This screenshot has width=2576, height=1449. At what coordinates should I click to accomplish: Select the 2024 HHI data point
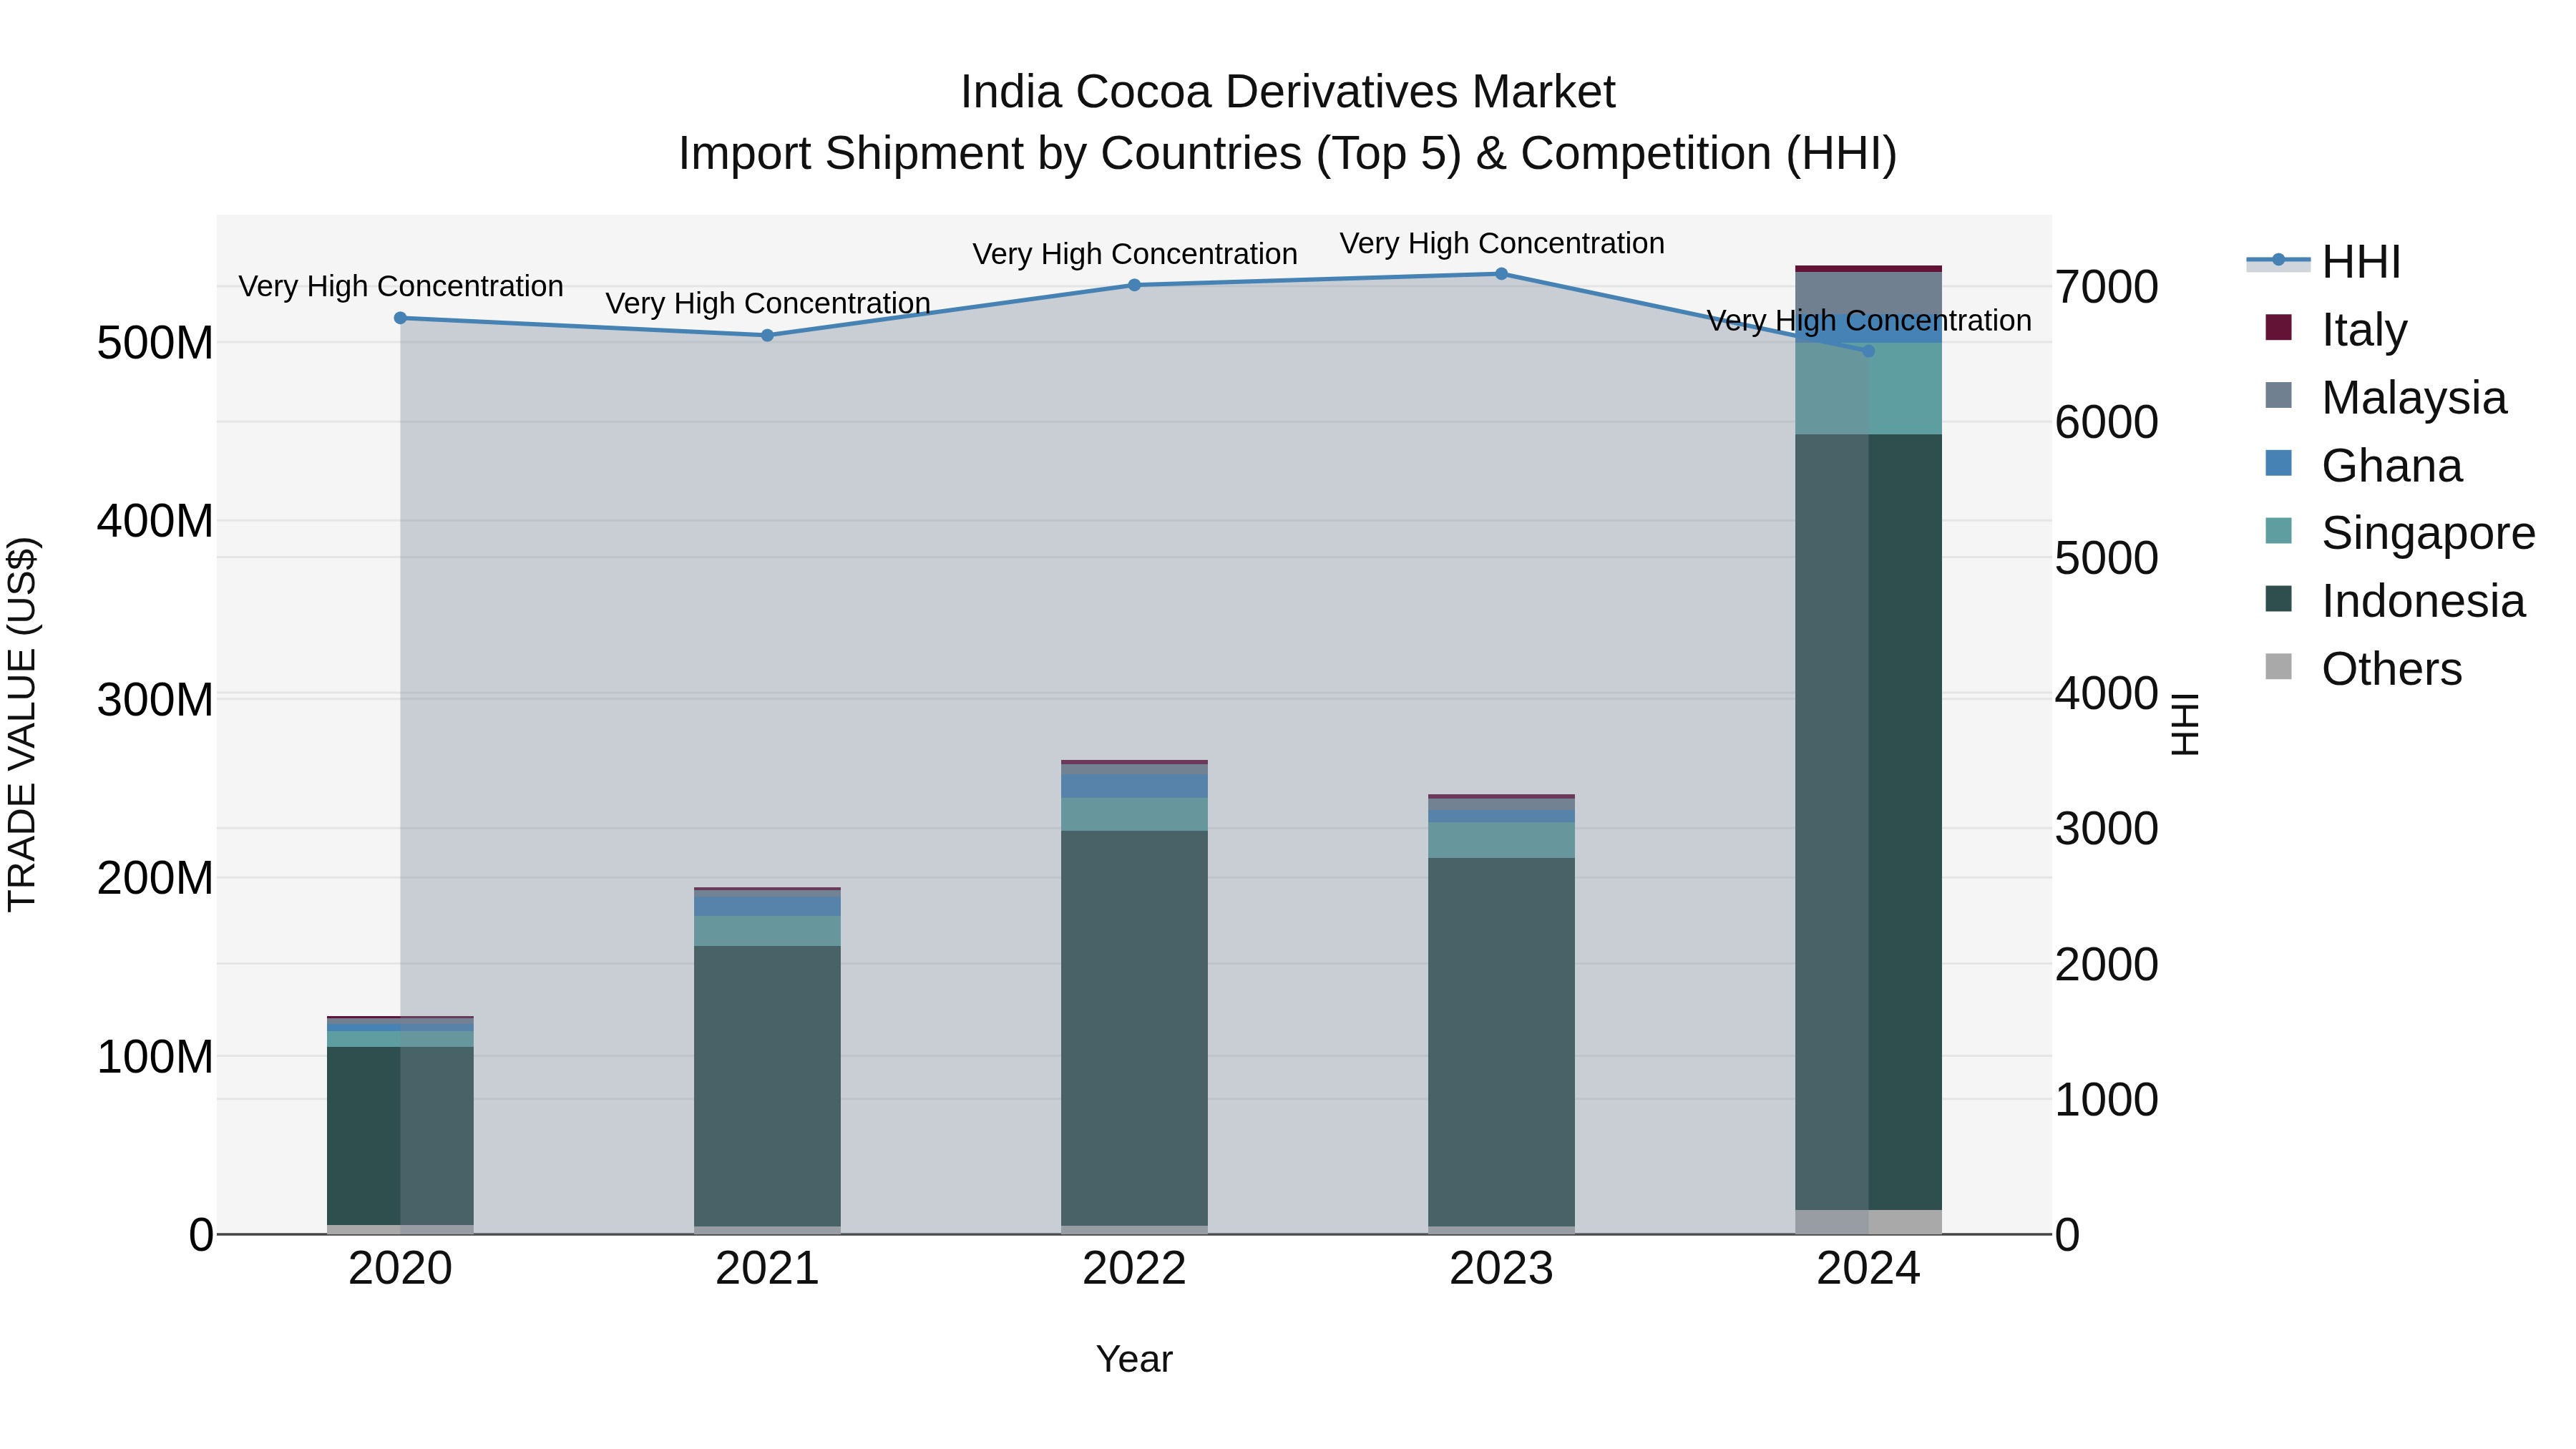[x=1868, y=351]
